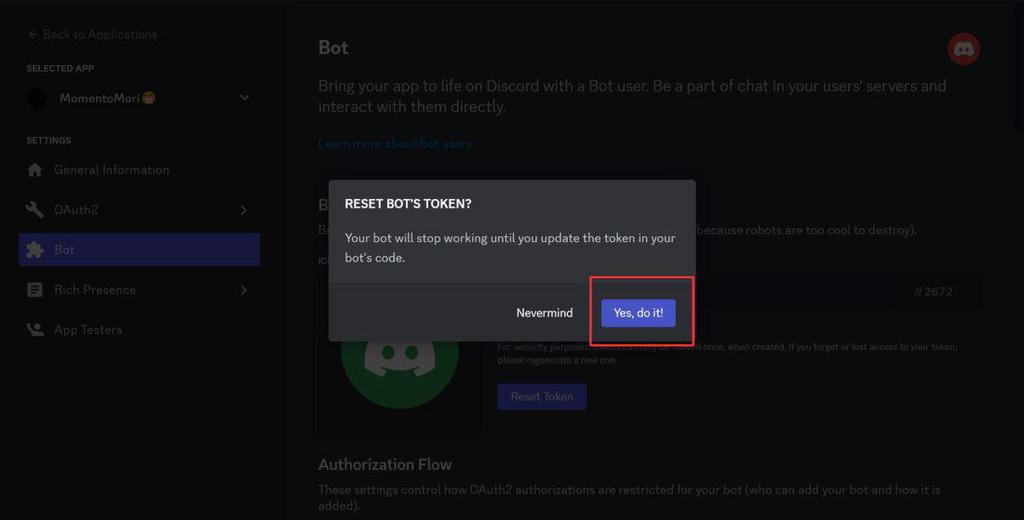This screenshot has width=1024, height=520.
Task: Click the Rich Presence document icon
Action: 35,290
